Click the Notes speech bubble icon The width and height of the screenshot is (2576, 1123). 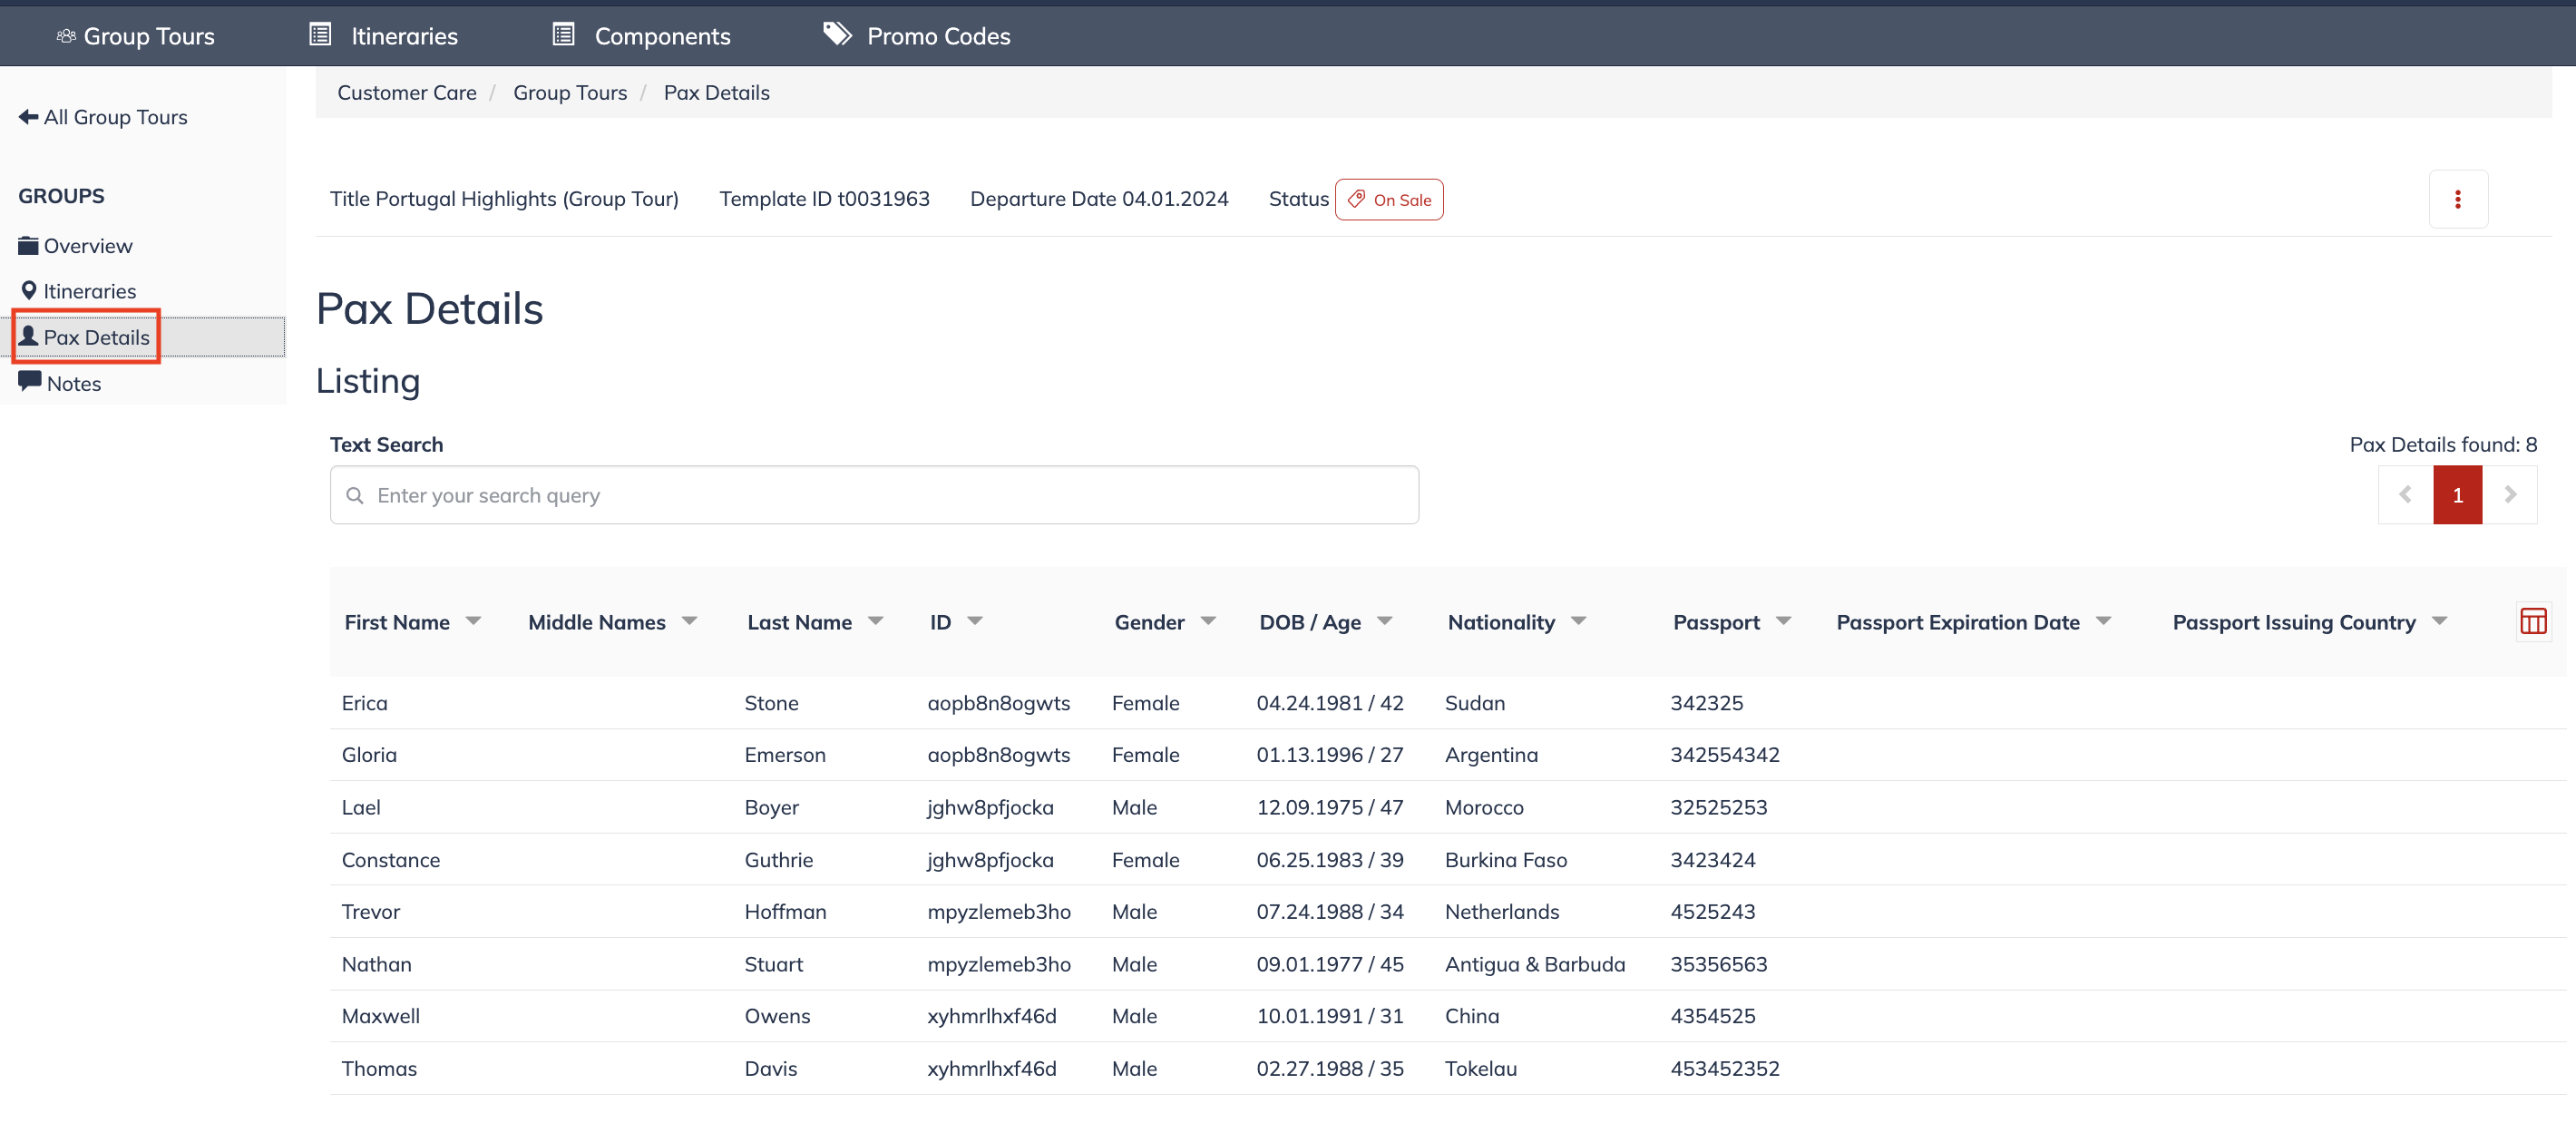tap(29, 382)
